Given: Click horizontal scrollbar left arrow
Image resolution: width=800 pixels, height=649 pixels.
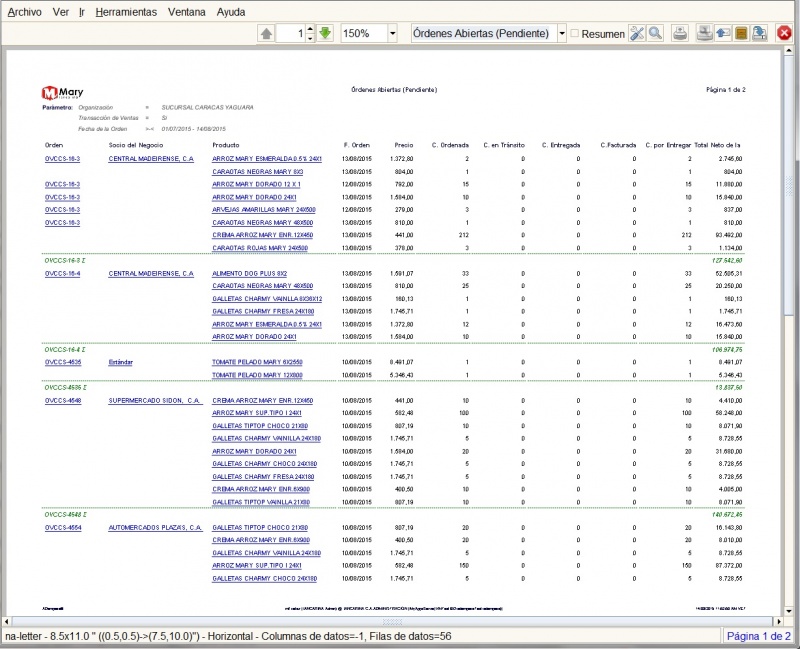Looking at the screenshot, I should click(x=7, y=621).
